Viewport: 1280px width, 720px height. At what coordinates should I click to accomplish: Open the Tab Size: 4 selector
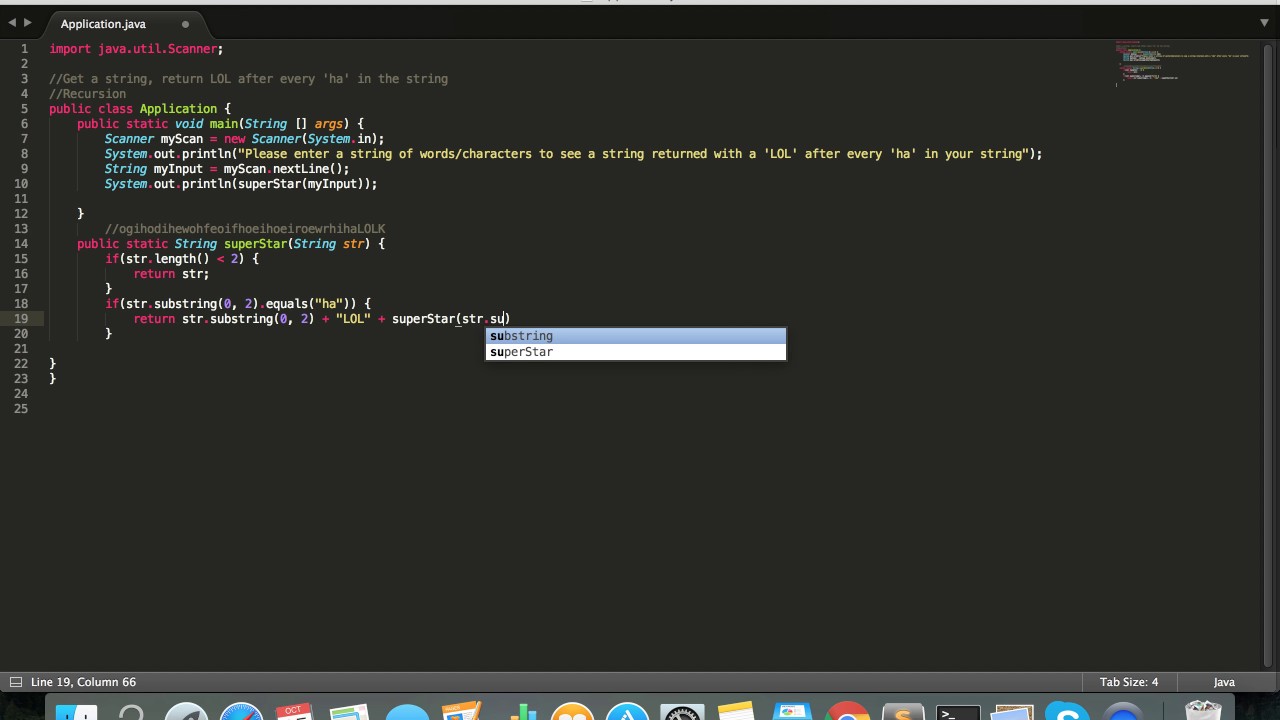coord(1129,682)
